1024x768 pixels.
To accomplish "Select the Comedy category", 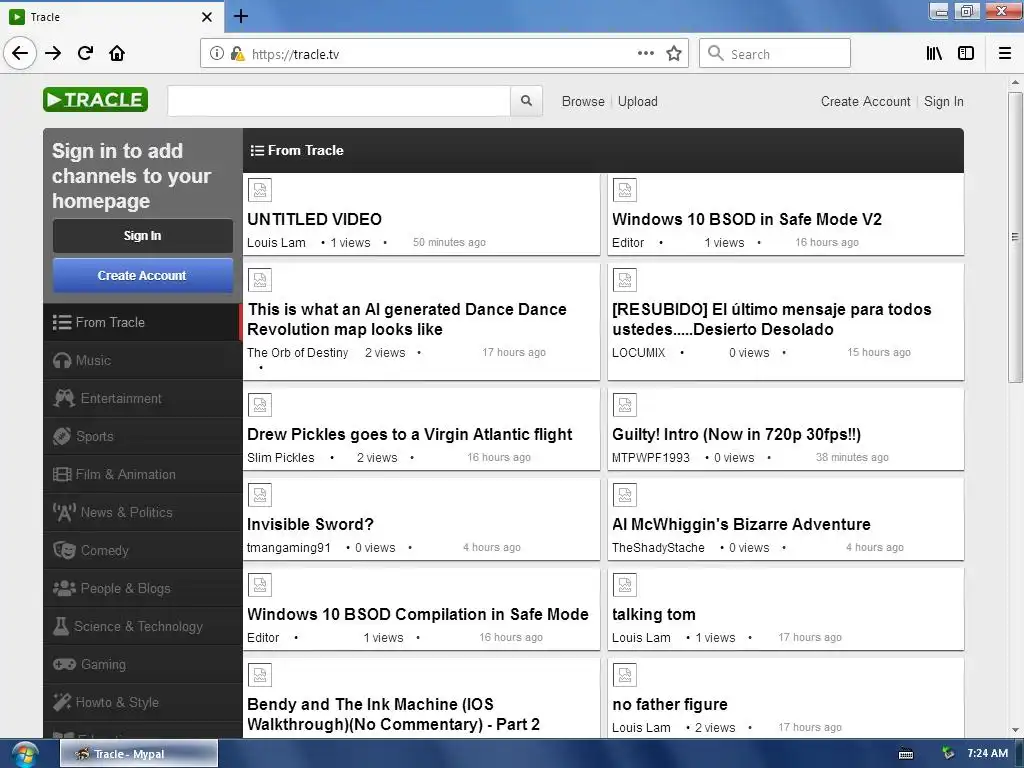I will coord(142,551).
